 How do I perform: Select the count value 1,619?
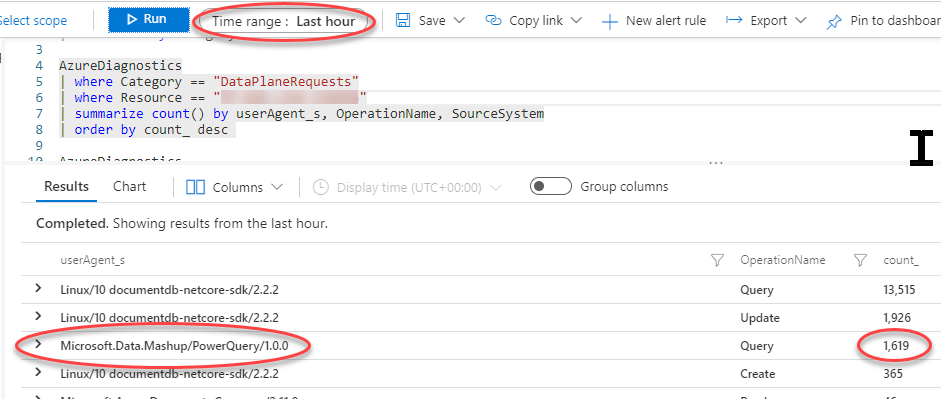(x=896, y=346)
